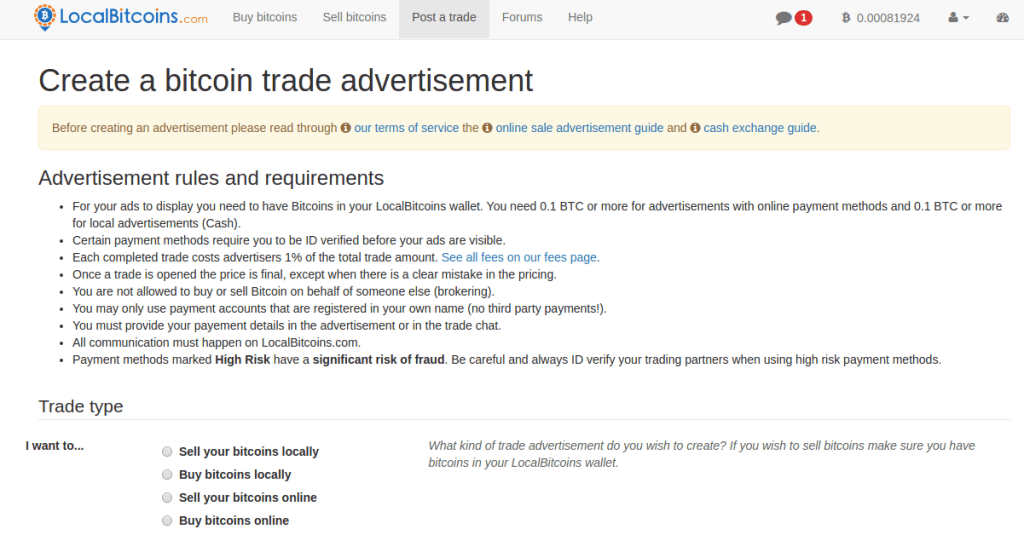The height and width of the screenshot is (535, 1024).
Task: Open the Help menu item
Action: pos(580,17)
